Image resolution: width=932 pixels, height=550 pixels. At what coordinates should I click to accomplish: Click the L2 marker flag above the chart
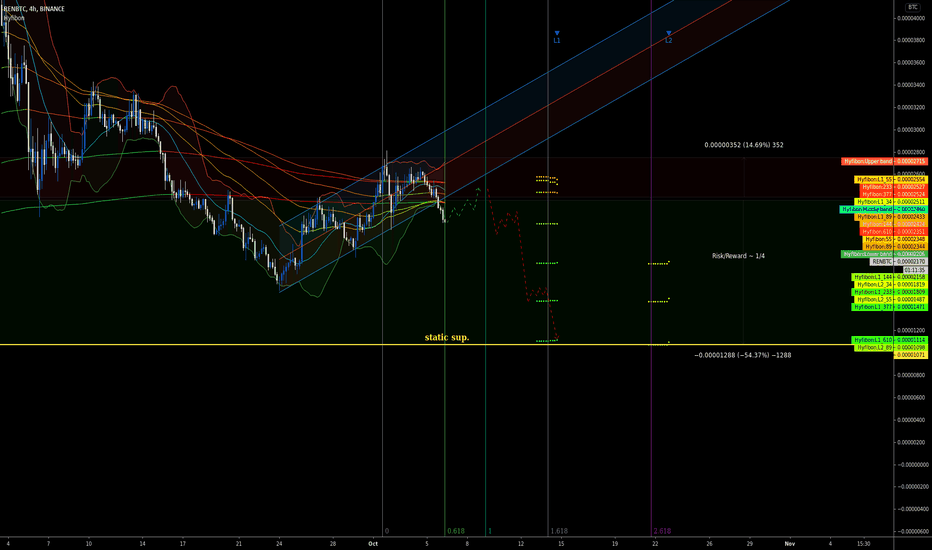click(669, 37)
